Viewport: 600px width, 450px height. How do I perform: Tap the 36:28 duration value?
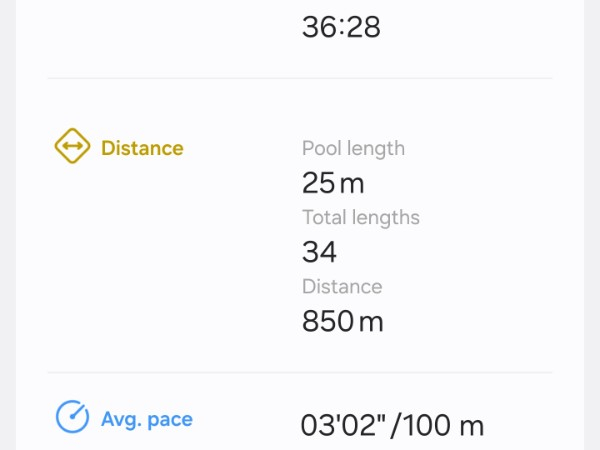341,27
